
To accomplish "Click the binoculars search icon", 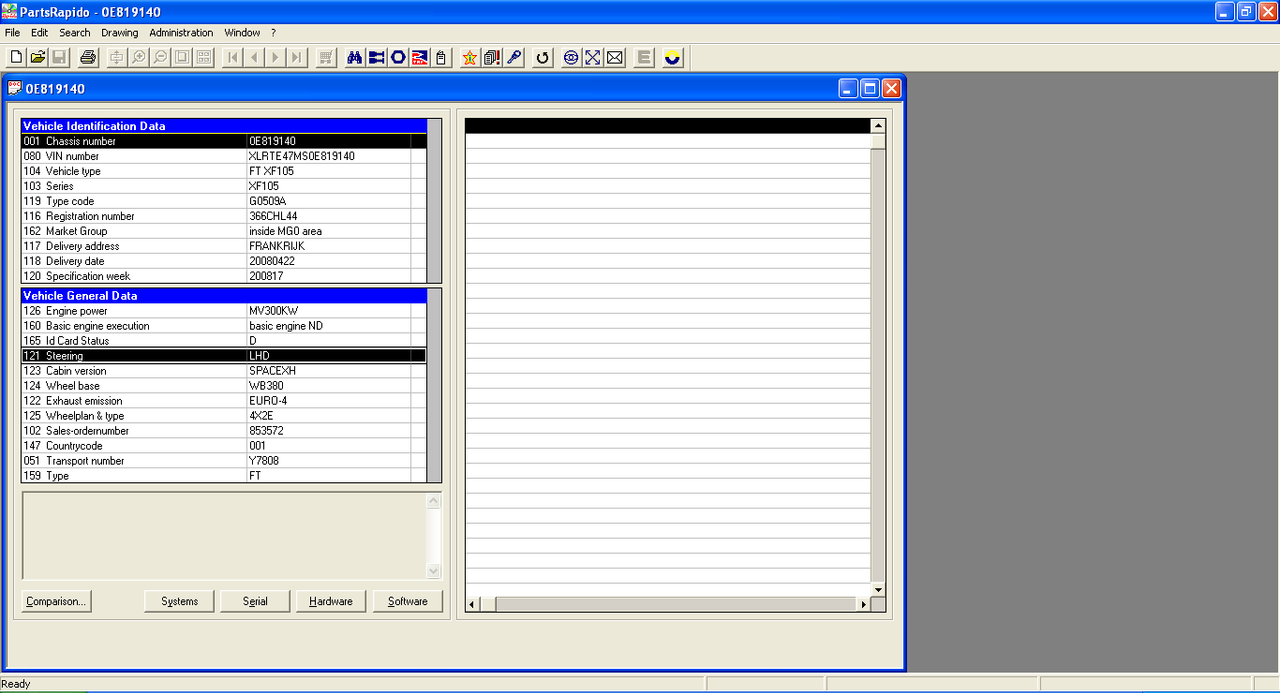I will coord(354,58).
